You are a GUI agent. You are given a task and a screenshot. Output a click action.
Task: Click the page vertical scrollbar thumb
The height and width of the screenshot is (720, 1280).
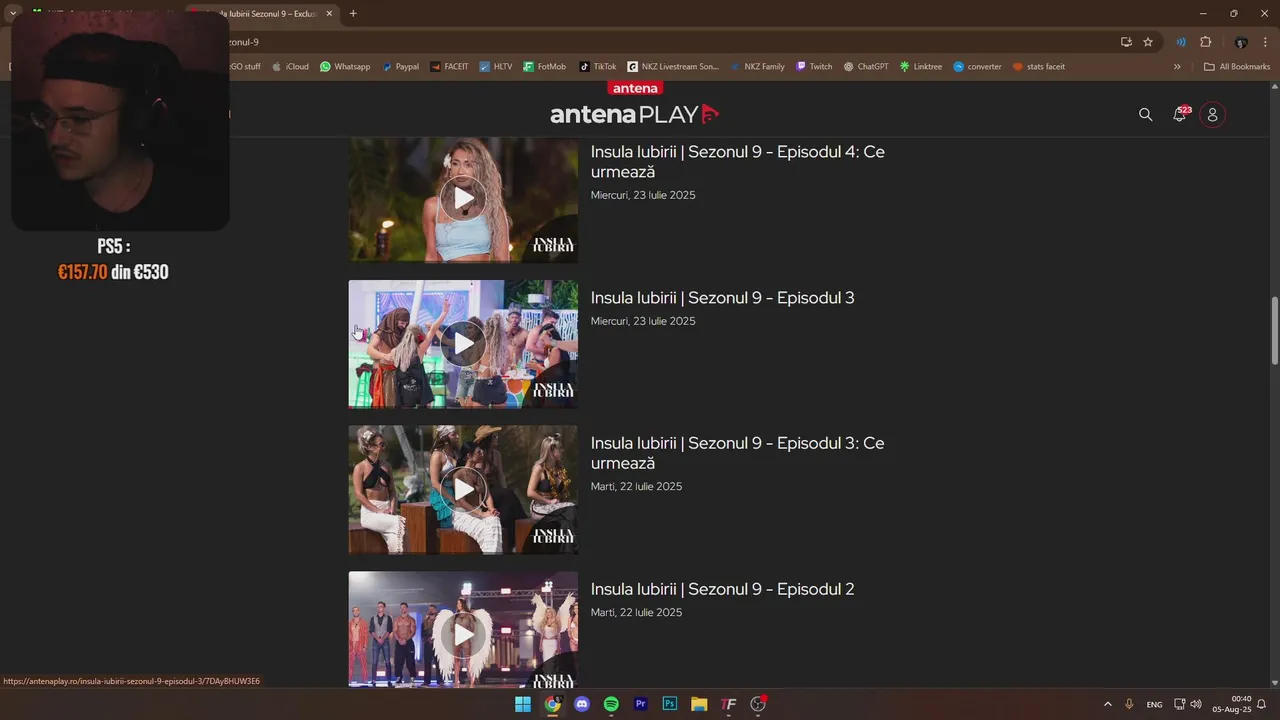tap(1274, 331)
